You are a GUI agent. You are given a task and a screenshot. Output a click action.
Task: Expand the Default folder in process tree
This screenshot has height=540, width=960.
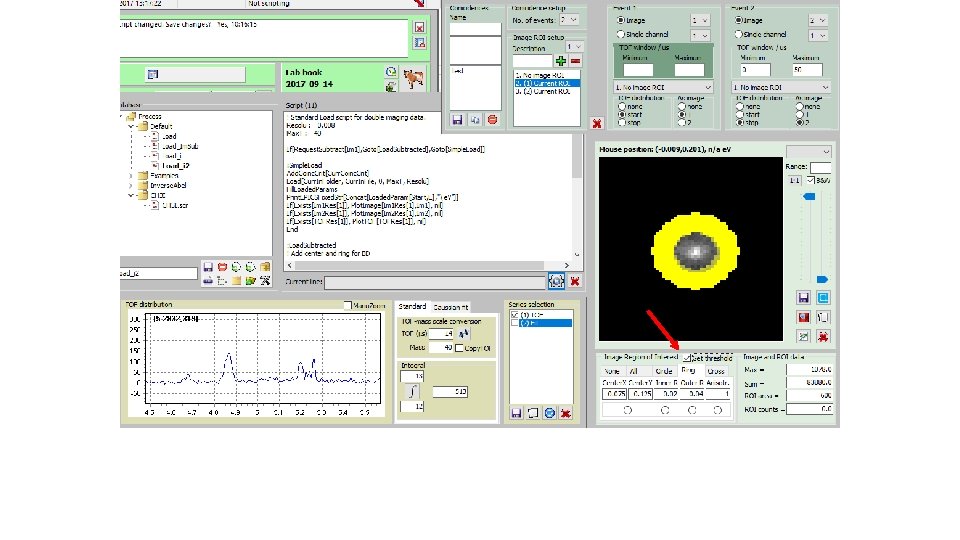click(129, 127)
